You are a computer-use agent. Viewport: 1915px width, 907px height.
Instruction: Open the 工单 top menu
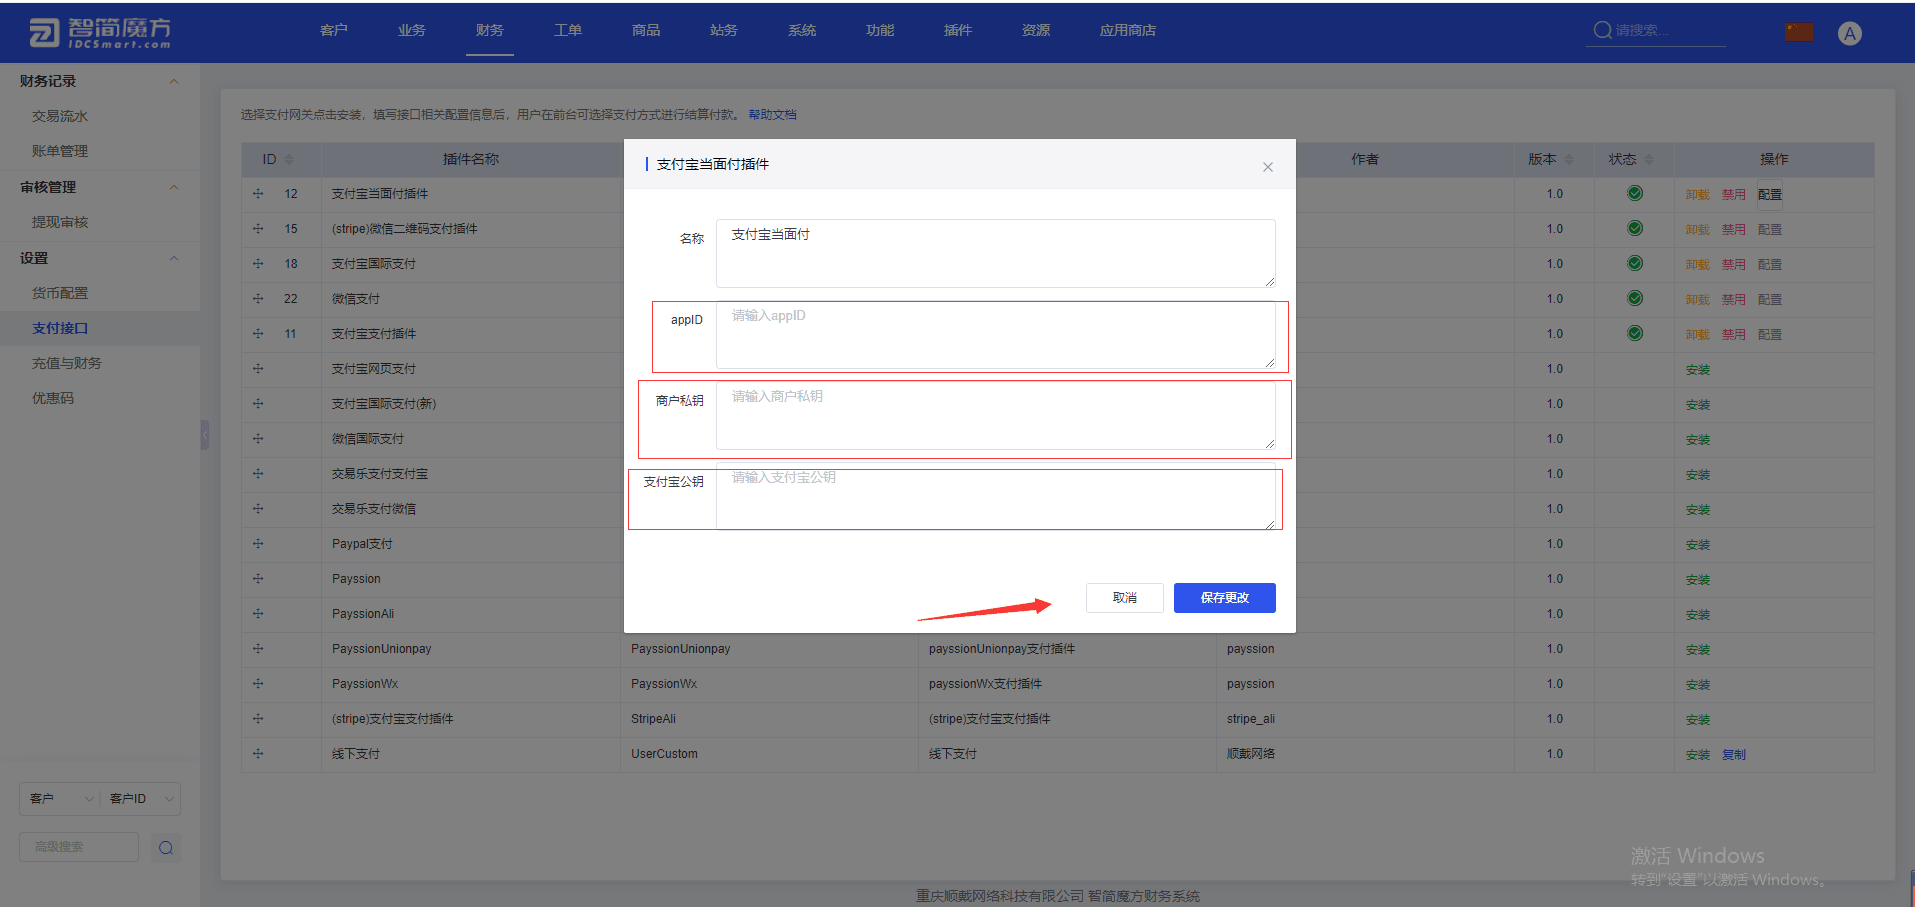point(568,30)
